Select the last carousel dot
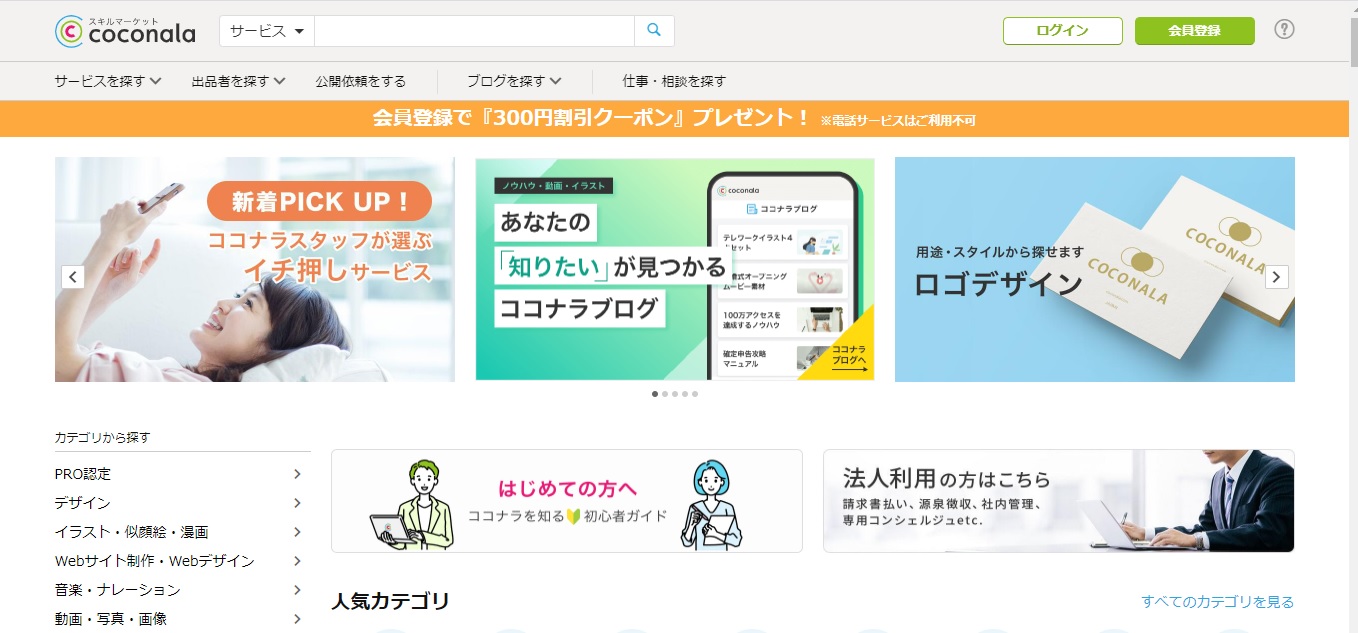Screen dimensions: 1358x633 [695, 394]
